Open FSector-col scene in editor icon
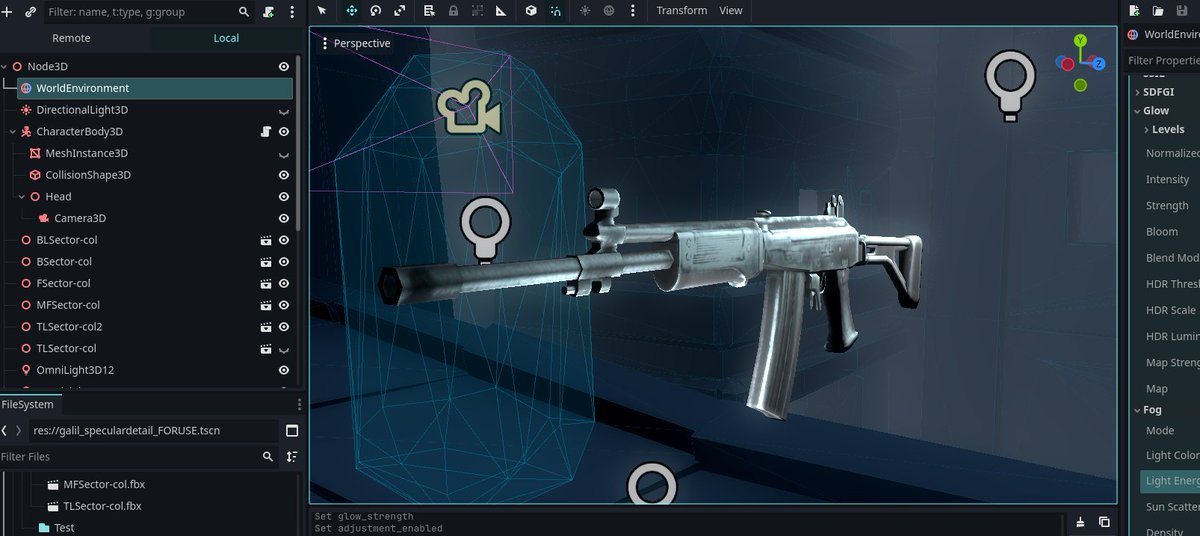The image size is (1200, 536). (266, 284)
